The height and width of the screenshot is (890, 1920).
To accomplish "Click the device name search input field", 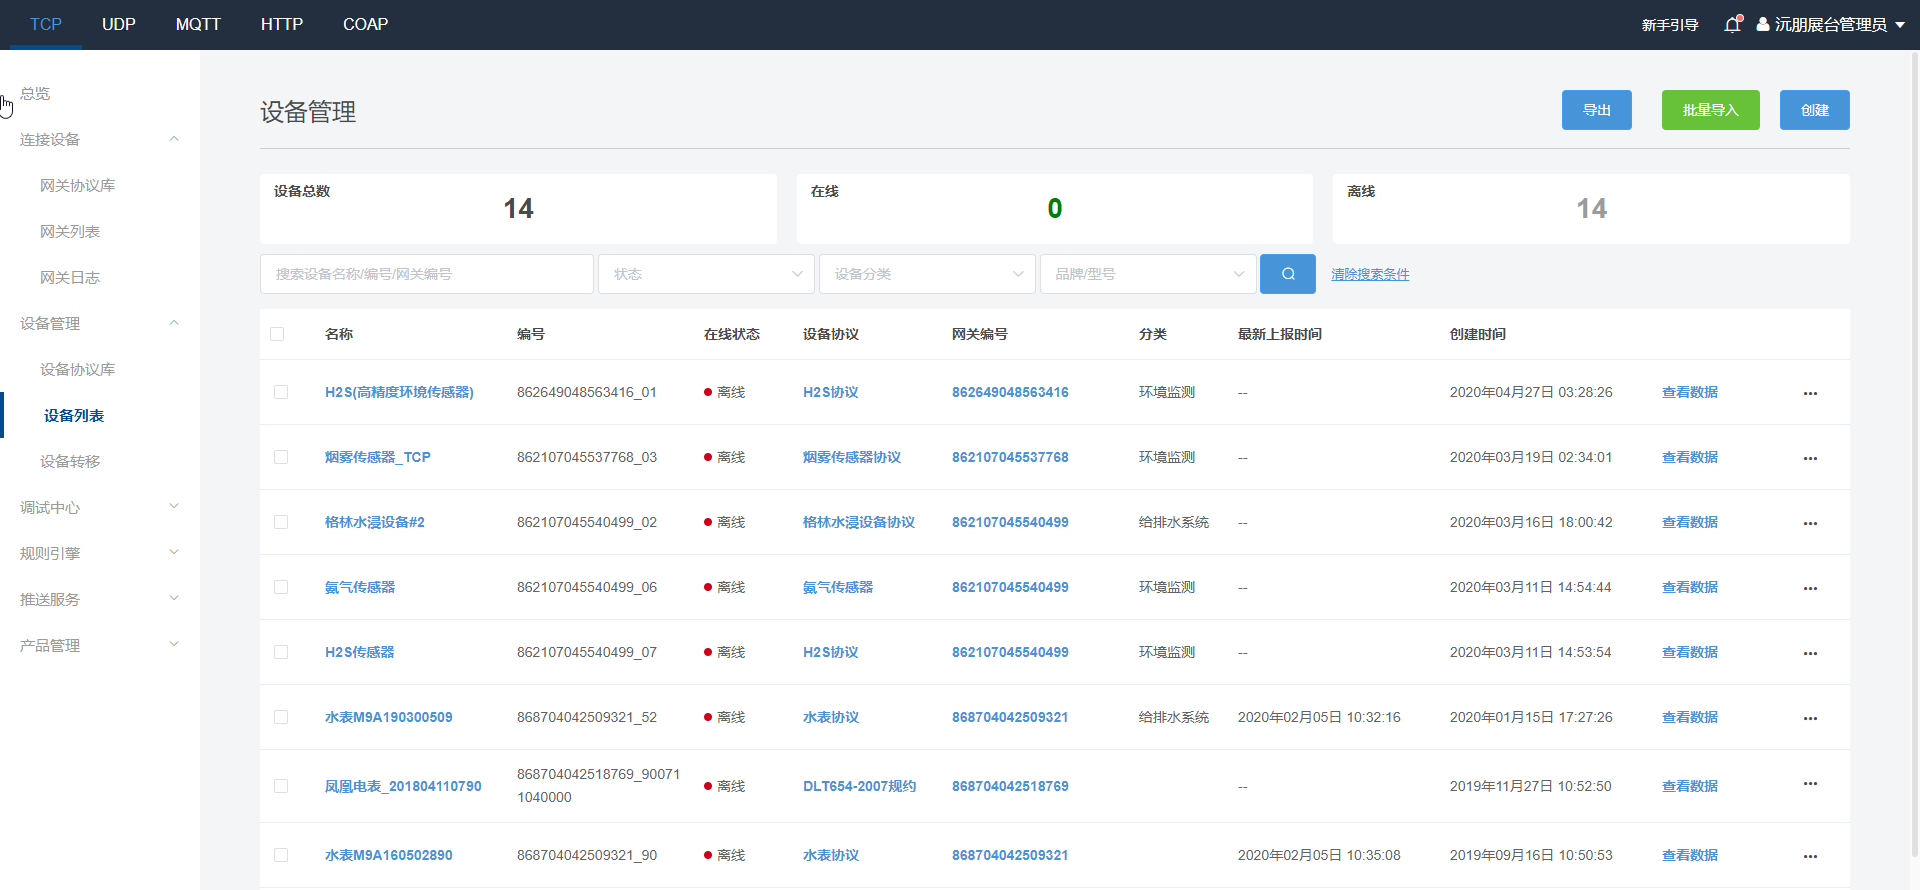I will pyautogui.click(x=426, y=274).
